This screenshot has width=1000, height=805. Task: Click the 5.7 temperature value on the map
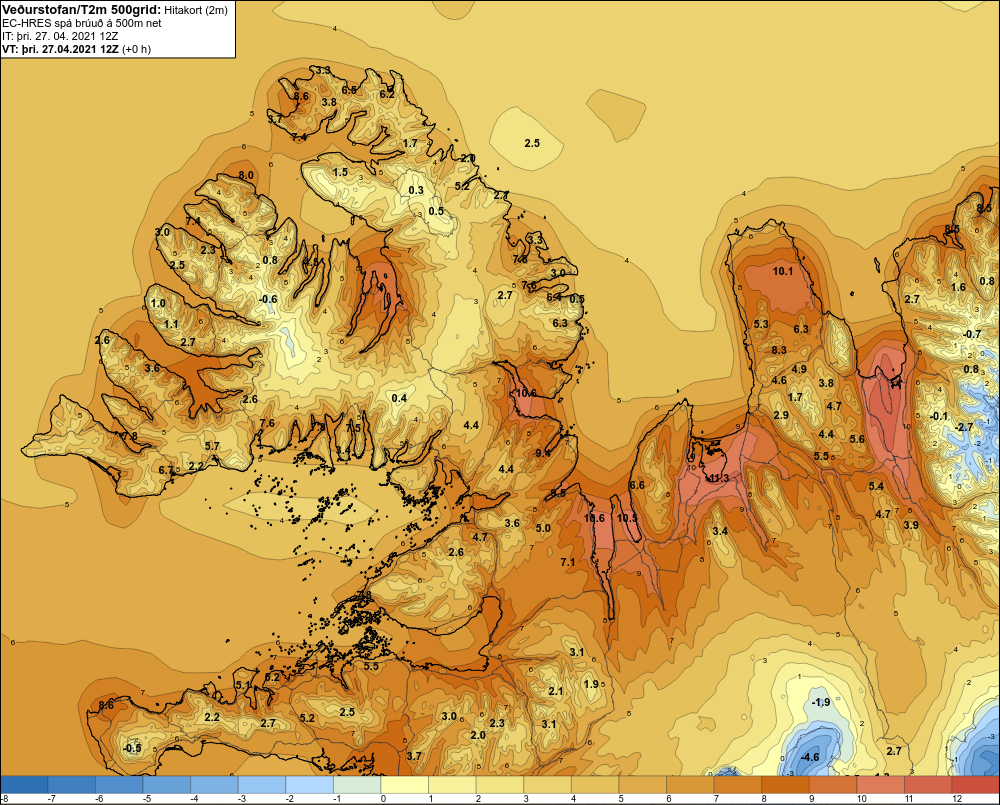[212, 446]
